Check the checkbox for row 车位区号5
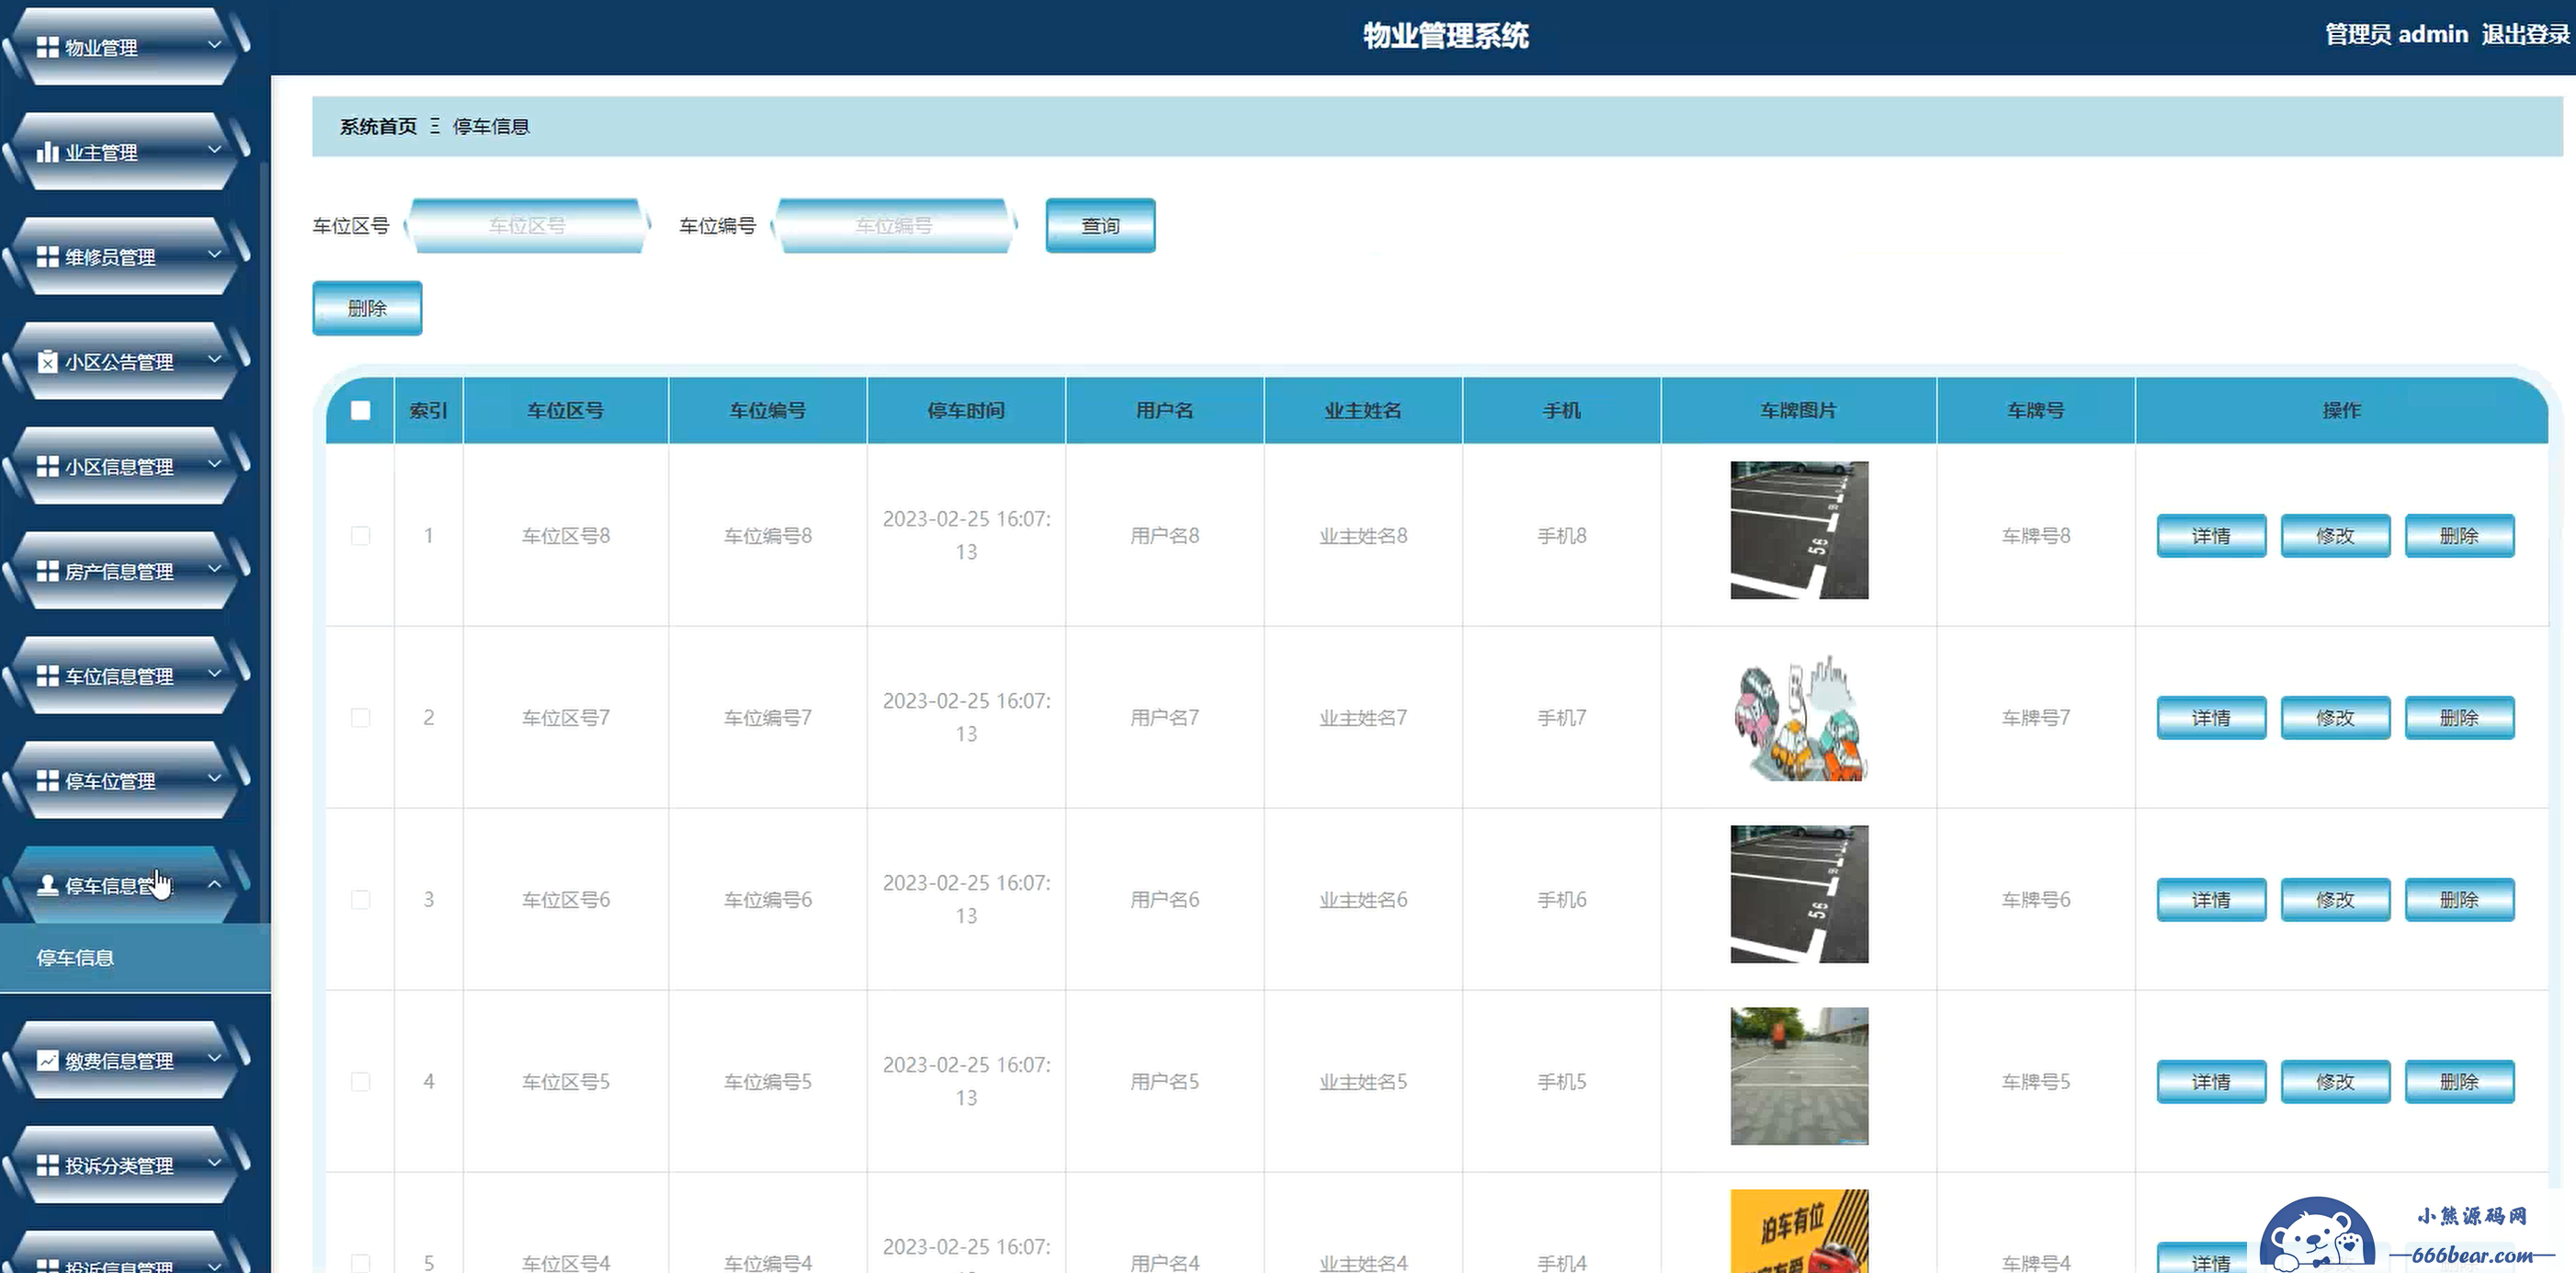 coord(361,1082)
